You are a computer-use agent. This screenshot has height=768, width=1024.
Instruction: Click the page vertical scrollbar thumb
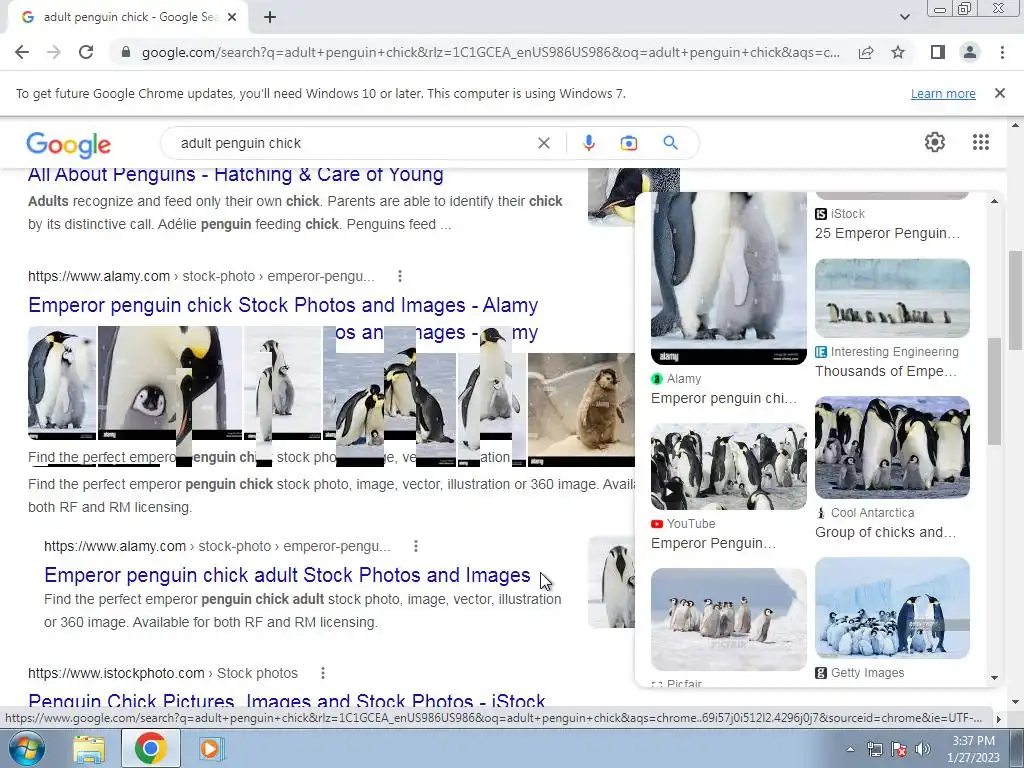point(1015,300)
